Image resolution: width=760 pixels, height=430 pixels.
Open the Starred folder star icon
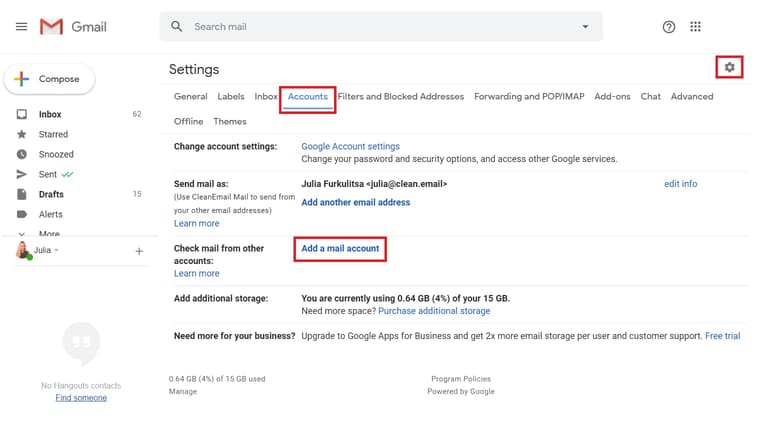point(22,134)
